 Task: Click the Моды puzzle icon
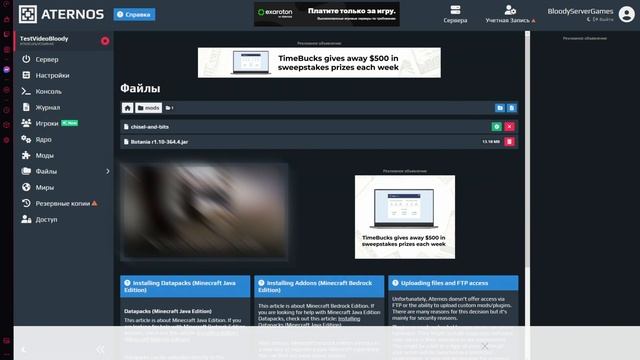(26, 155)
